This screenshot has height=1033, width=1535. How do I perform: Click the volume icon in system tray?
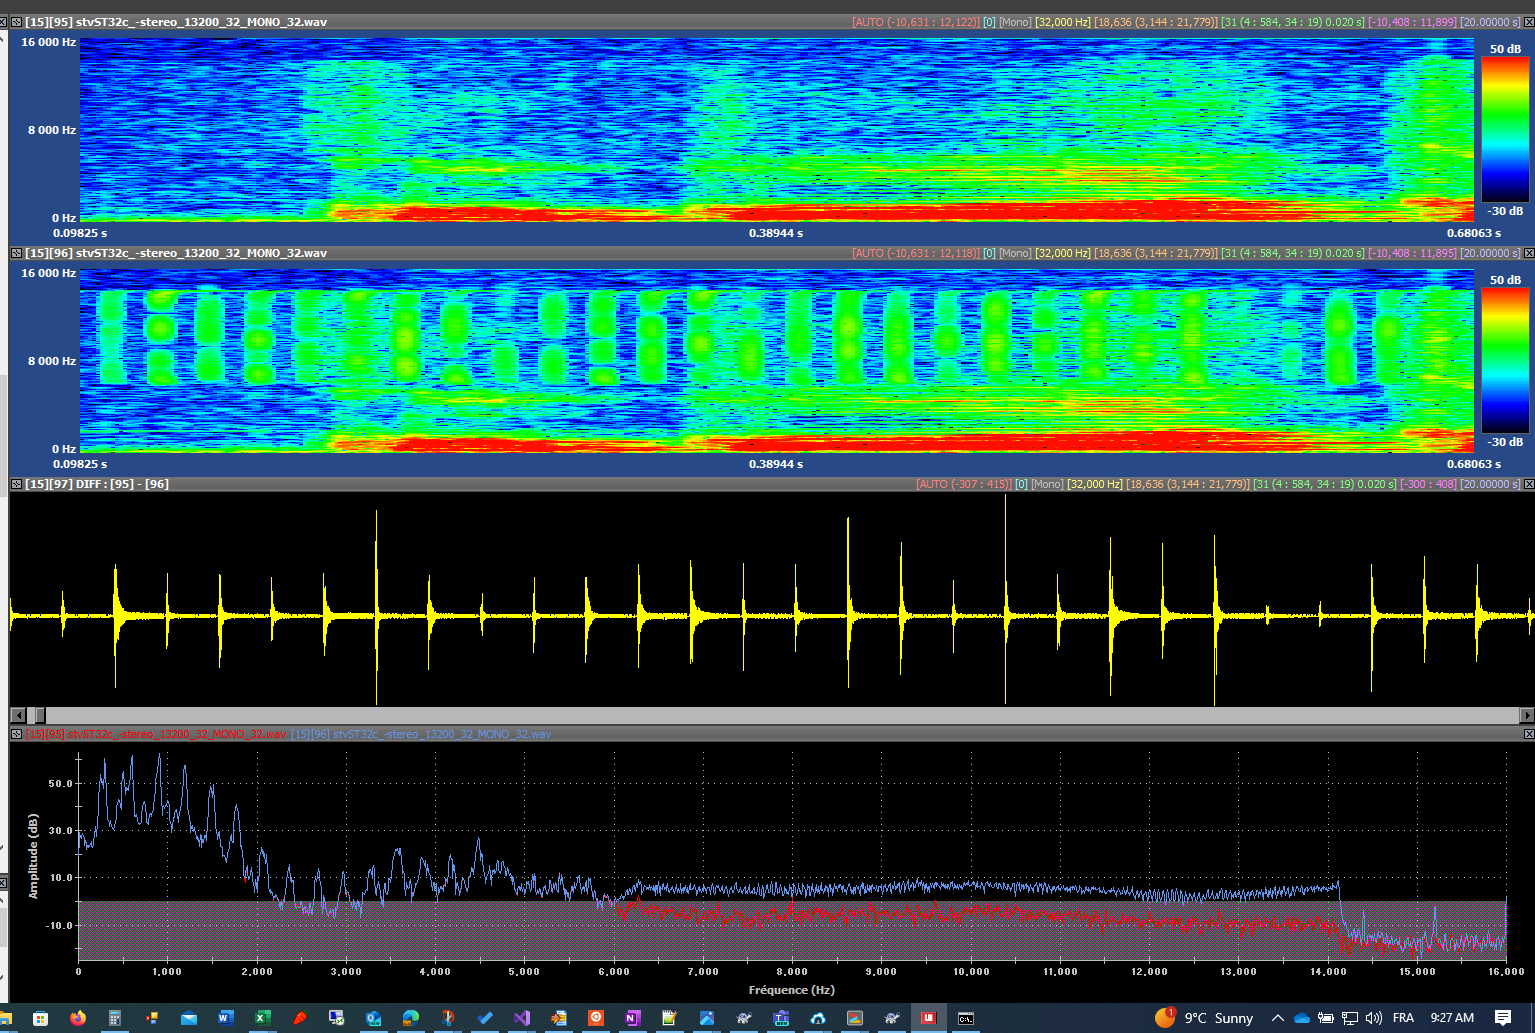point(1374,1018)
